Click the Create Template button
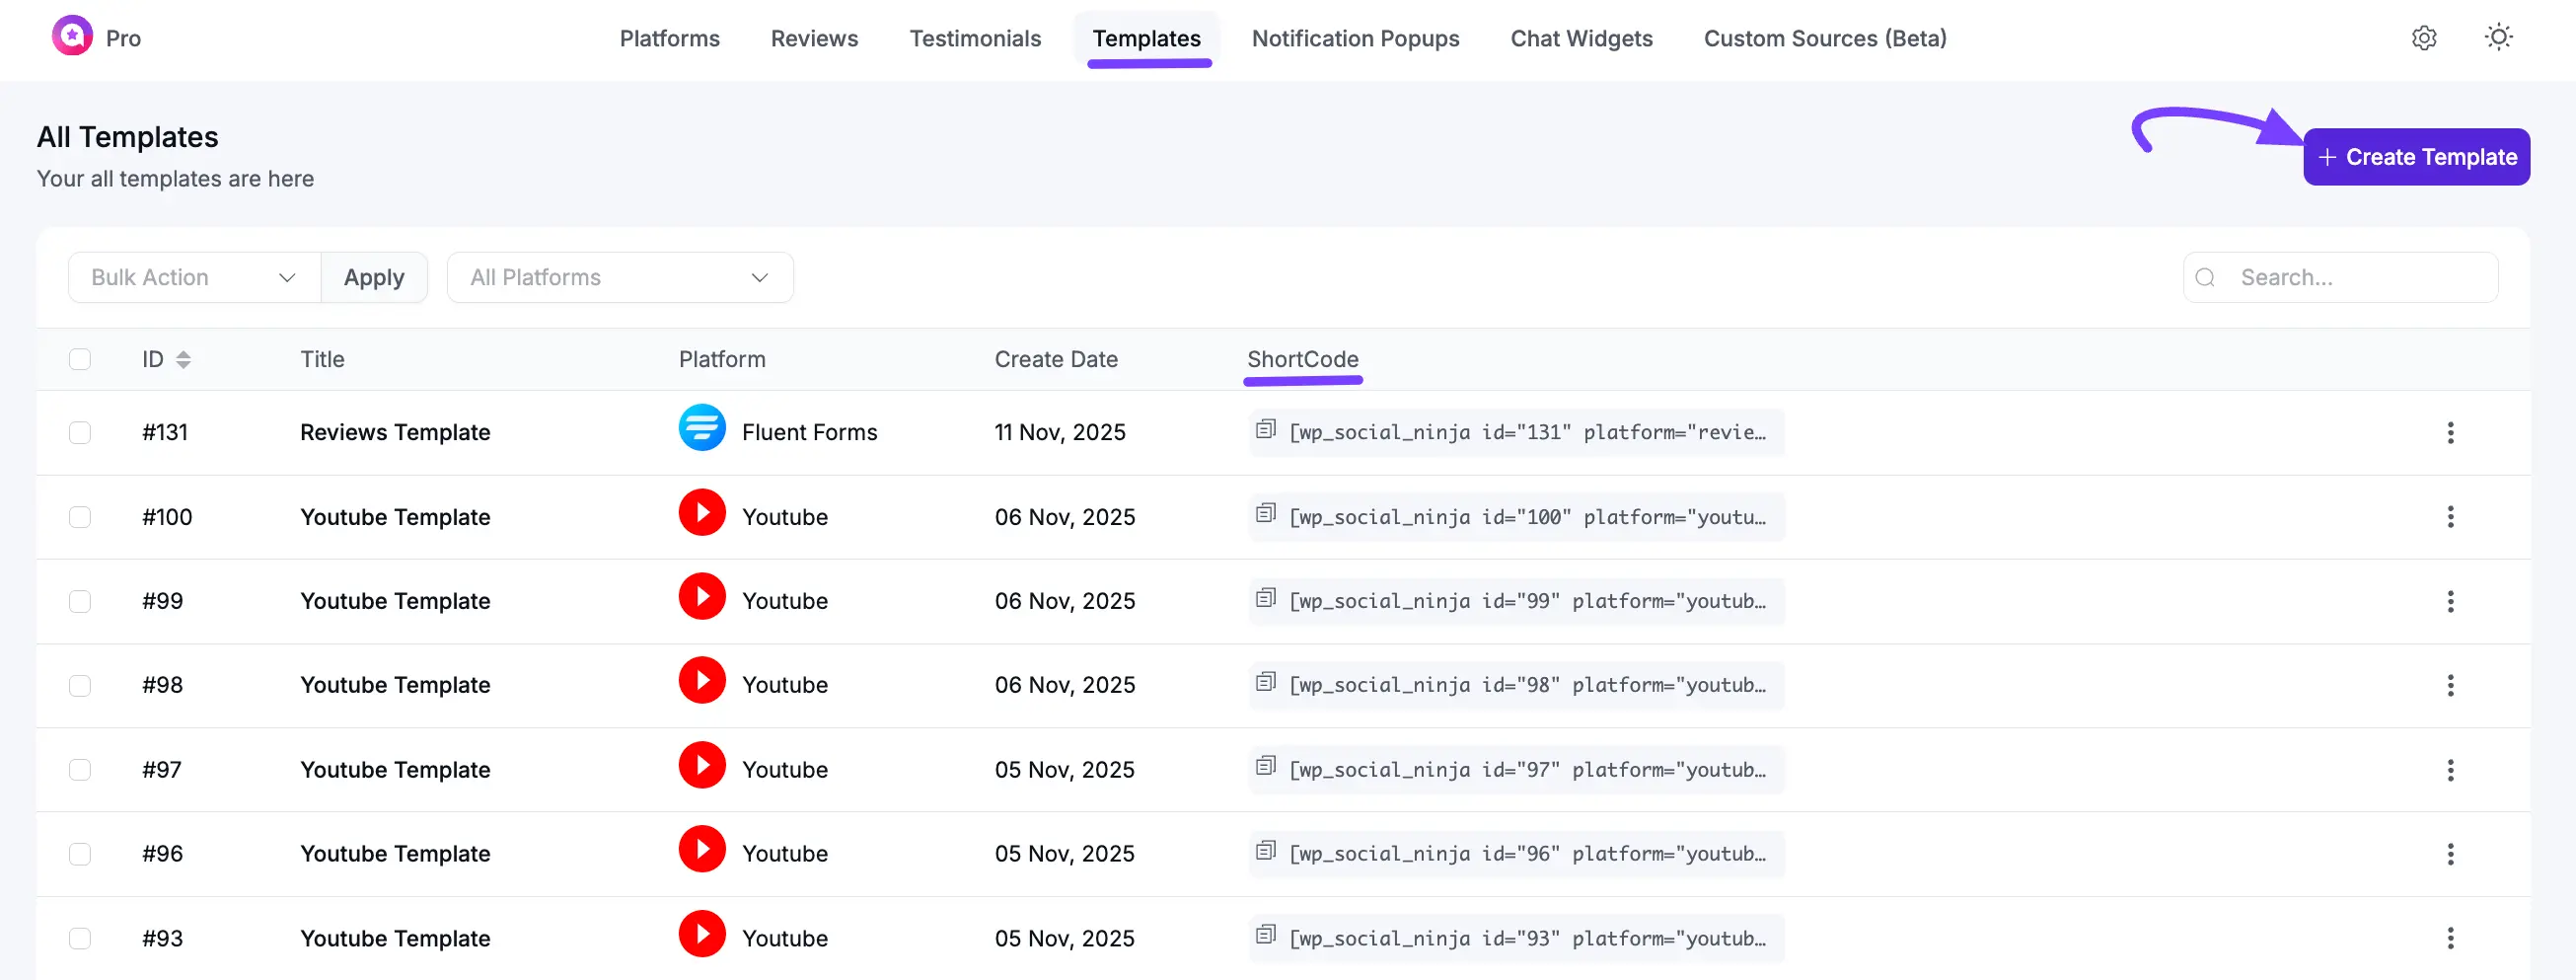Image resolution: width=2576 pixels, height=980 pixels. 2416,156
